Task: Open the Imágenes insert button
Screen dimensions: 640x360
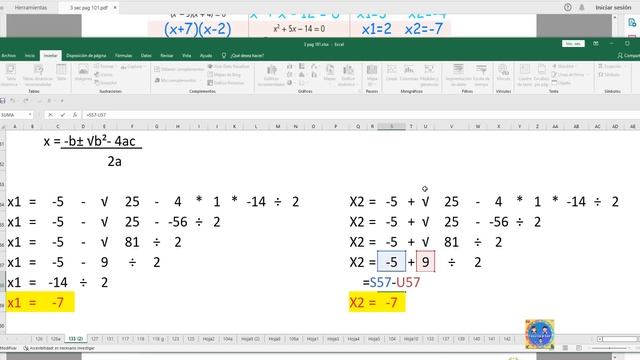Action: pos(83,73)
